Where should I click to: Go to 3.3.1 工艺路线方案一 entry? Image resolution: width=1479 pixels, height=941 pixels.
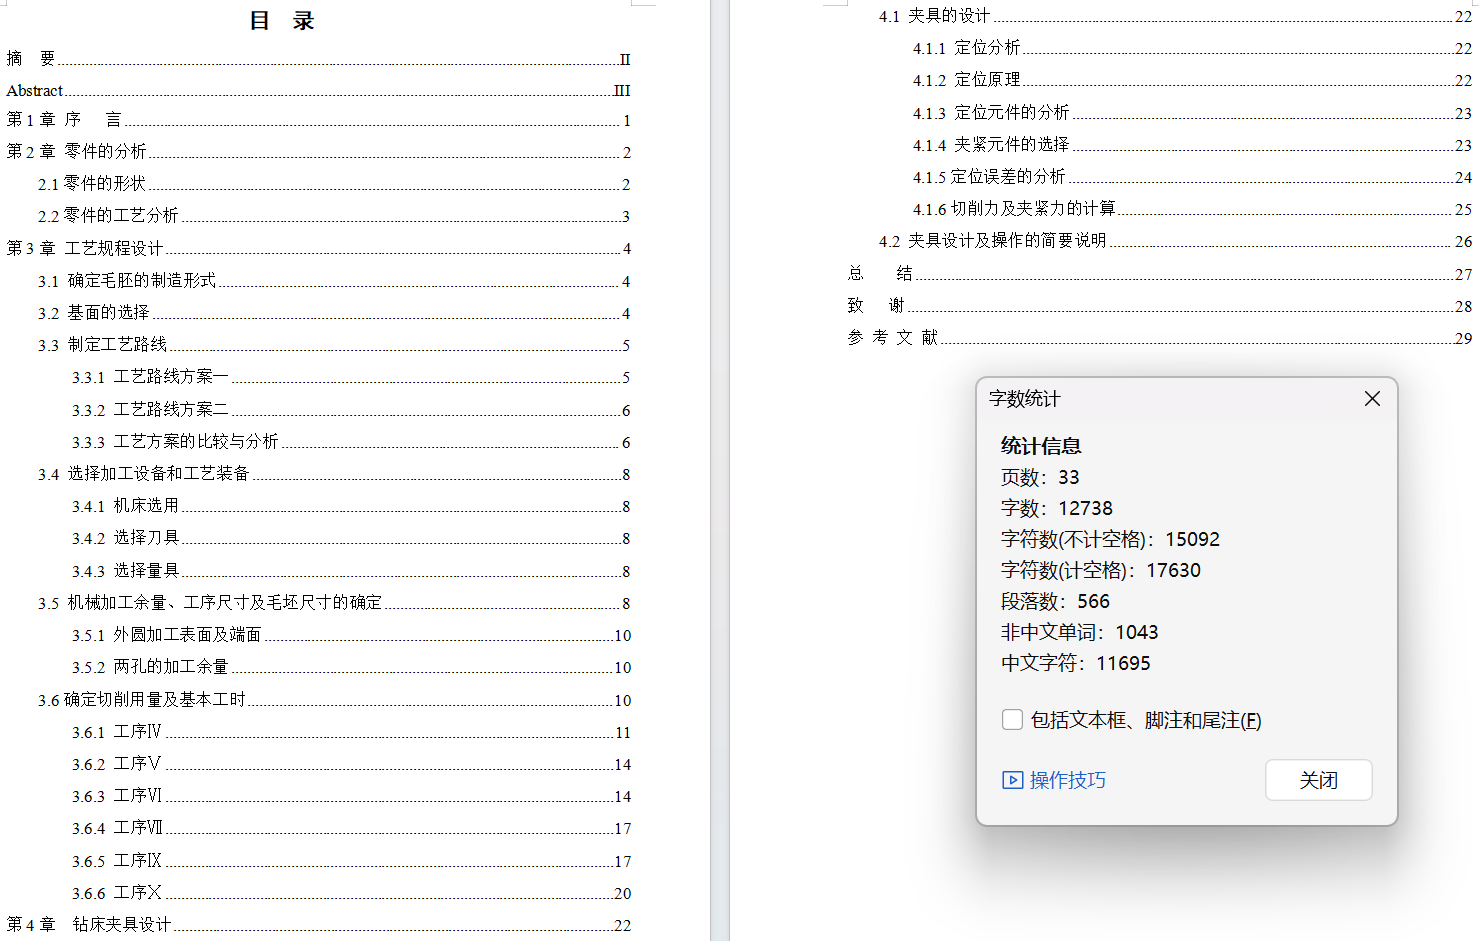pos(351,377)
